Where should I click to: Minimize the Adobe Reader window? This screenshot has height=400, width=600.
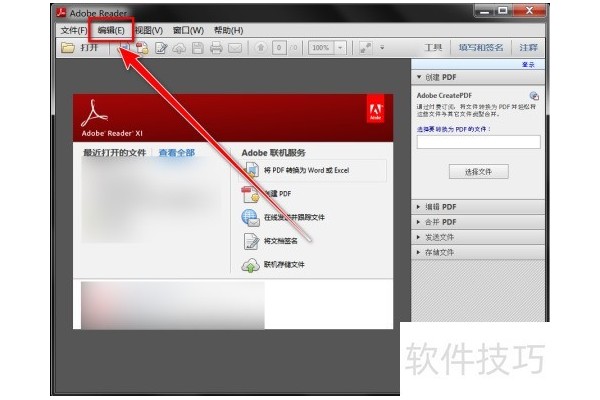[485, 11]
